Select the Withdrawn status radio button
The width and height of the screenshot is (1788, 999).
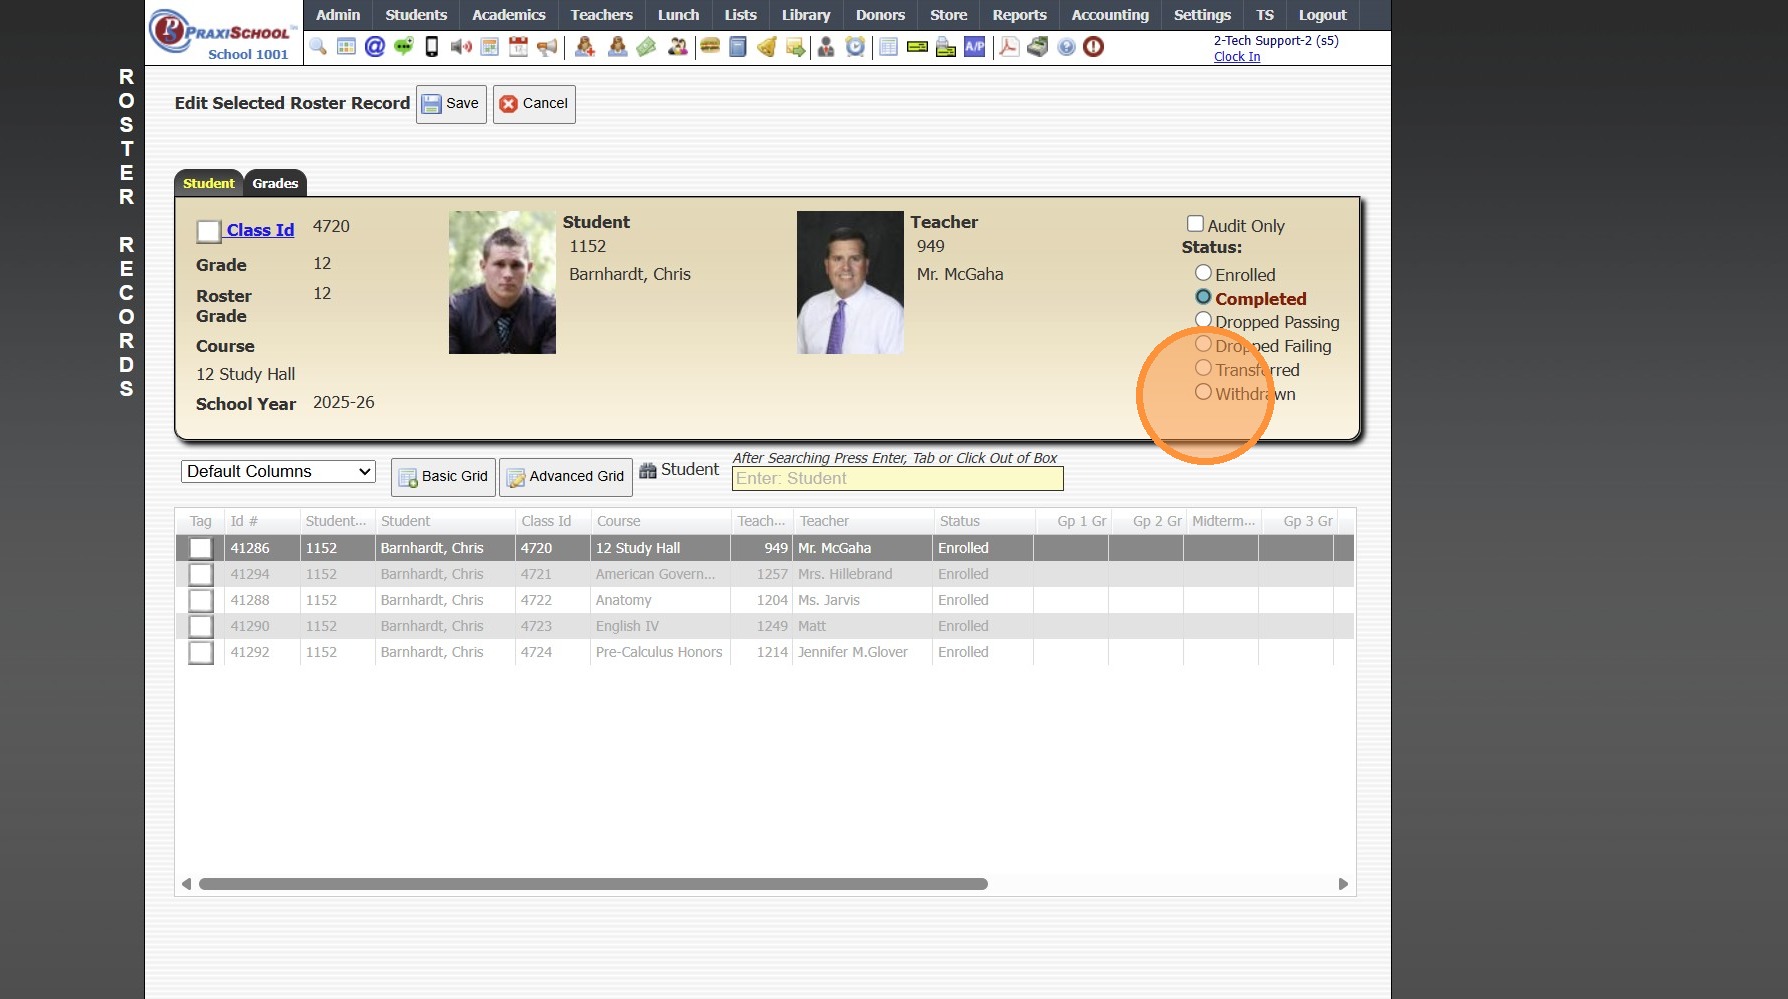(x=1203, y=392)
